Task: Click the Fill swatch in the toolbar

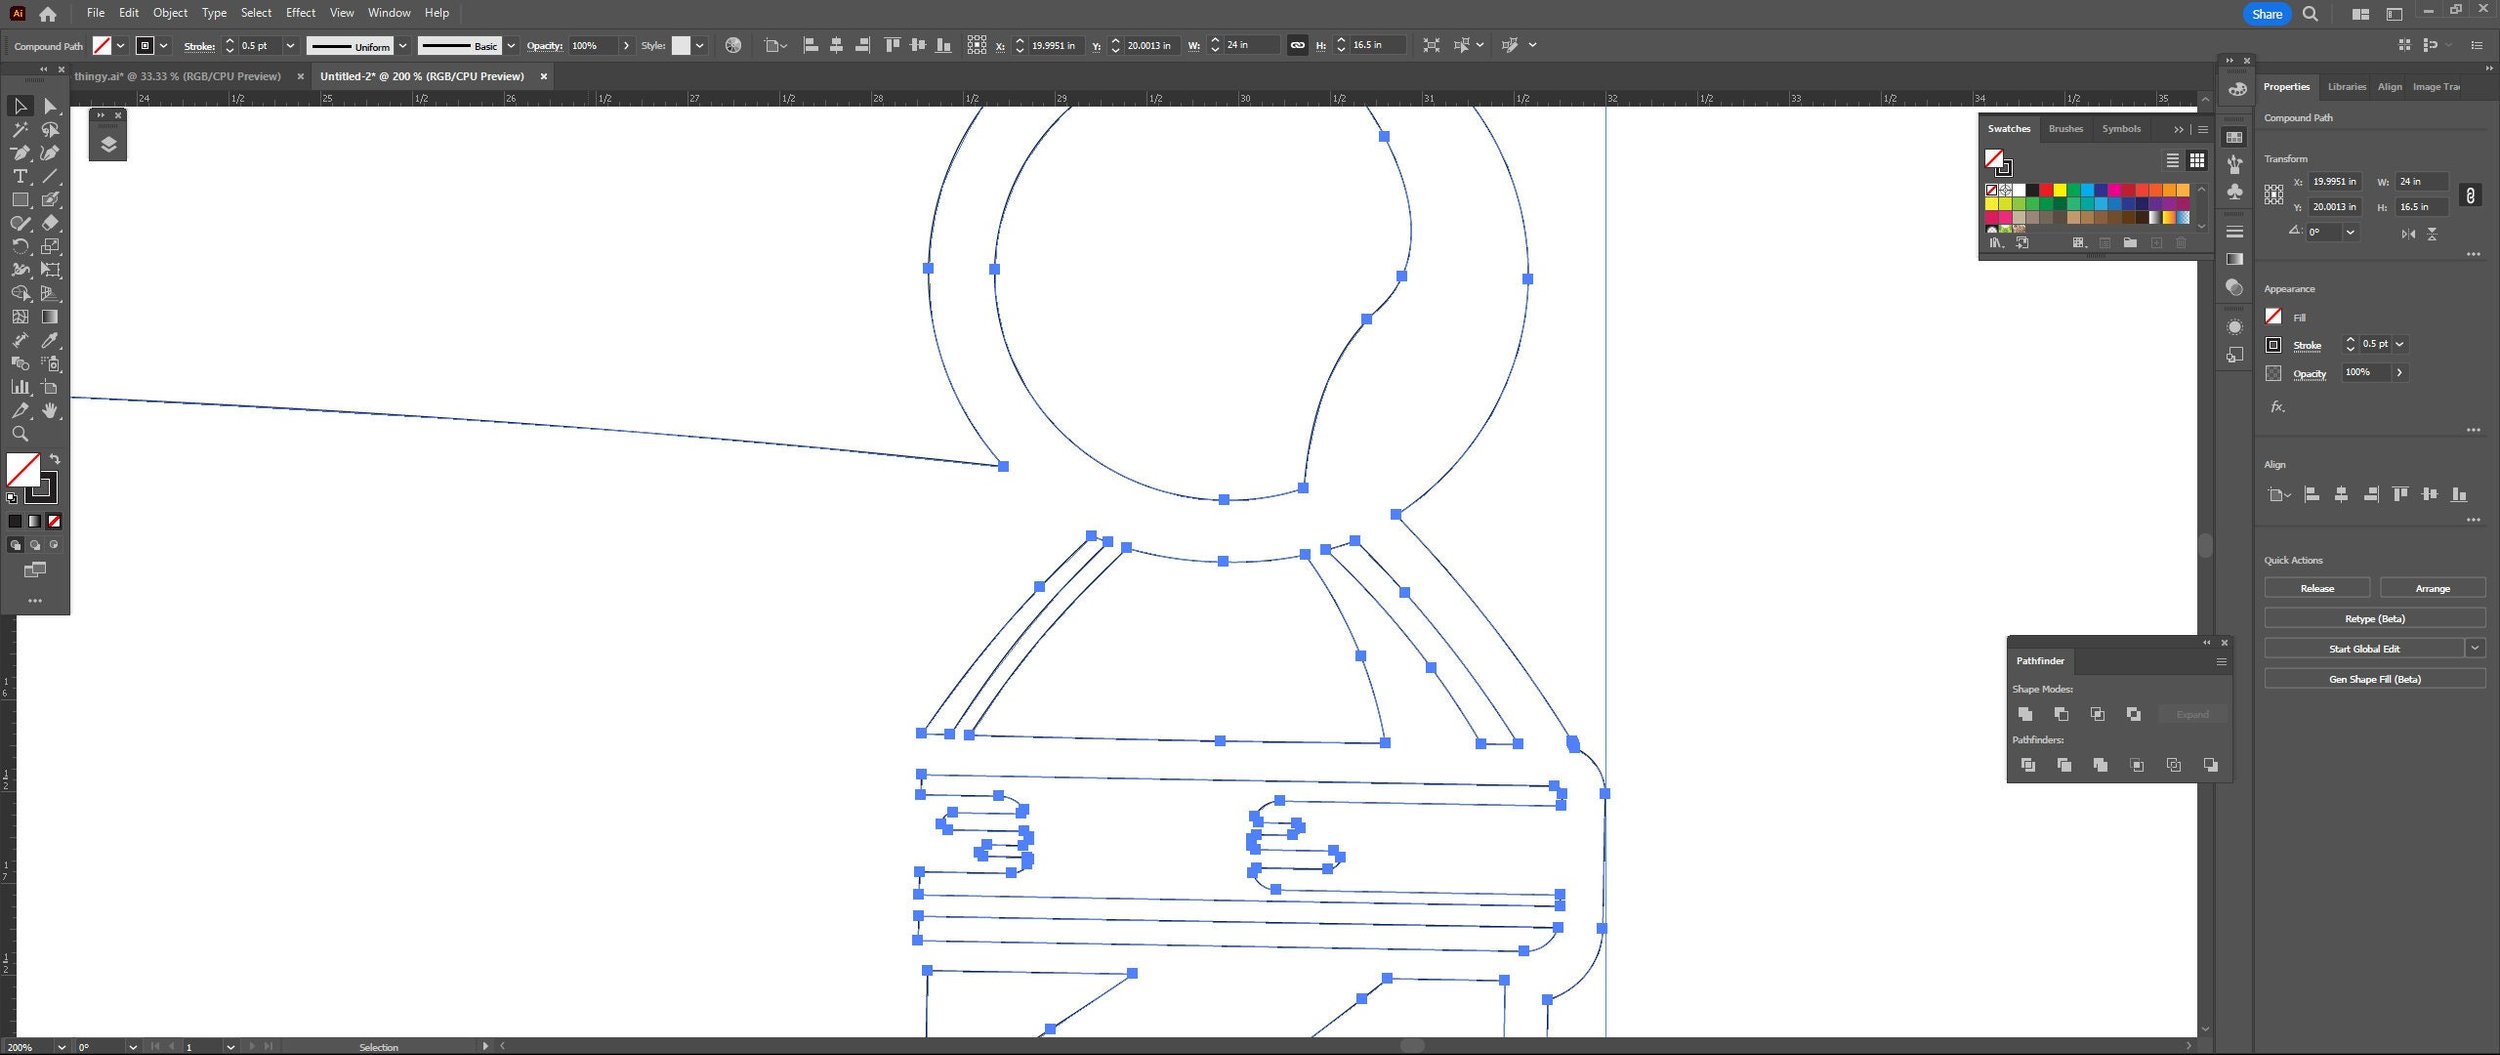Action: pyautogui.click(x=23, y=469)
